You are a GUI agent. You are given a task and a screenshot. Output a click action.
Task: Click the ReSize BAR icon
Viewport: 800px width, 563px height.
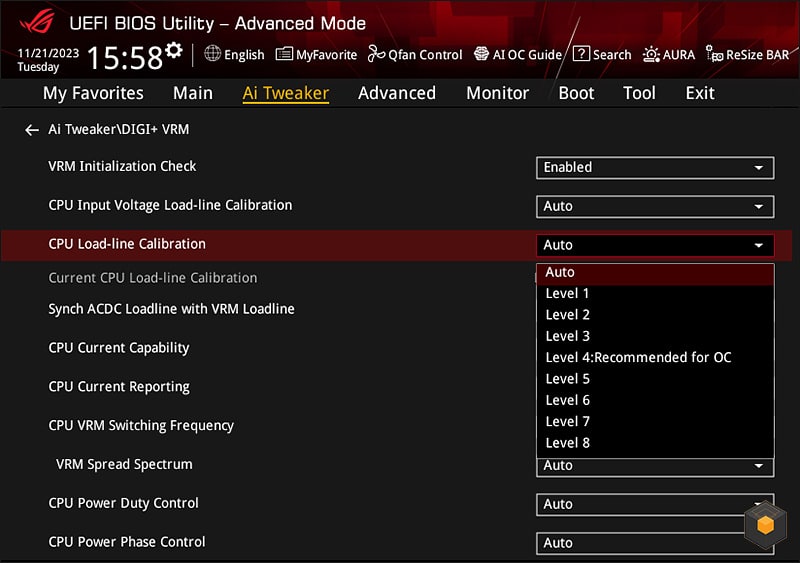714,53
